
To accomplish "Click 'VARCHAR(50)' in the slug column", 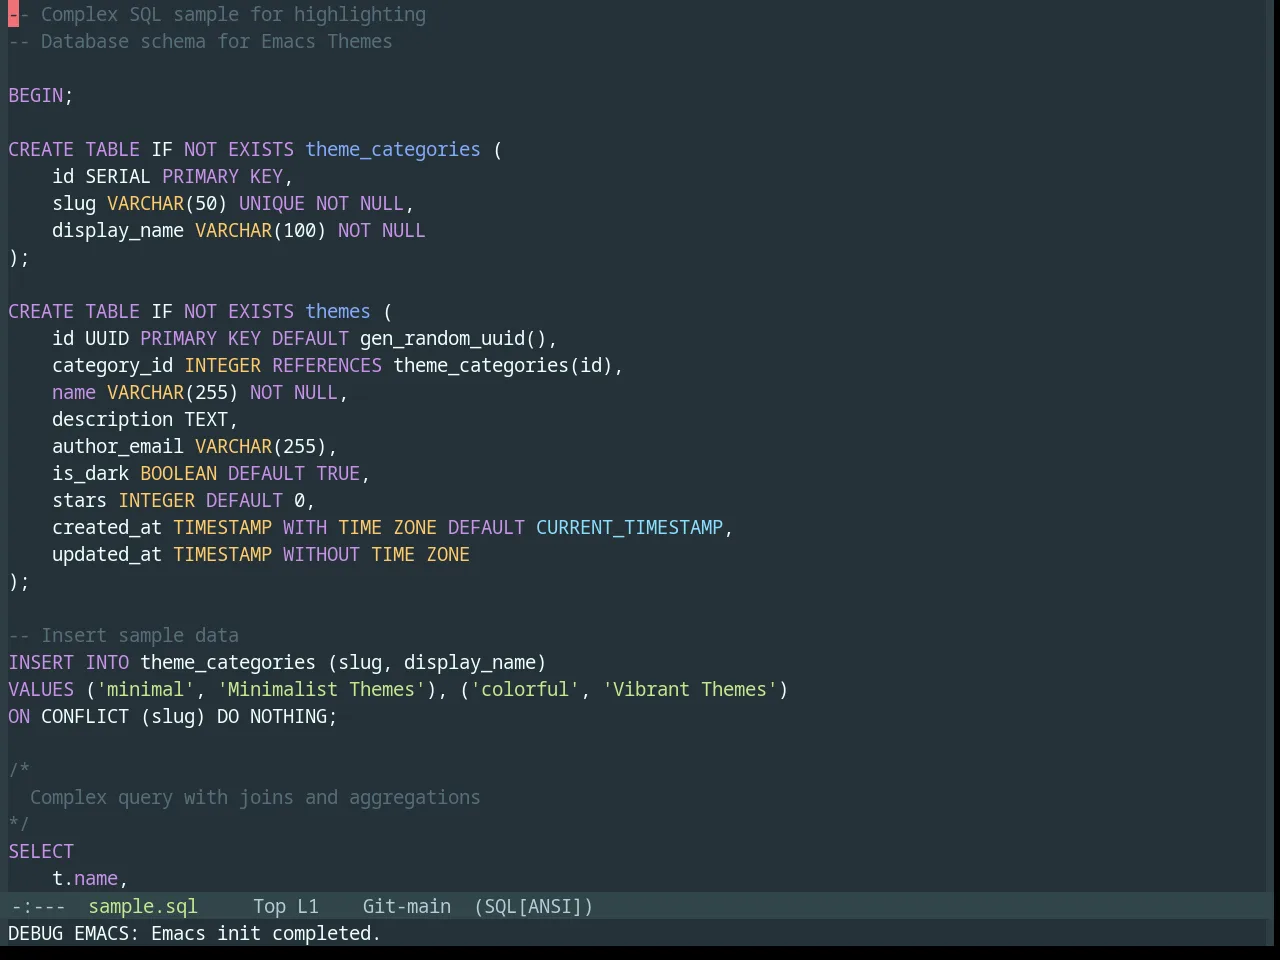I will (x=167, y=203).
